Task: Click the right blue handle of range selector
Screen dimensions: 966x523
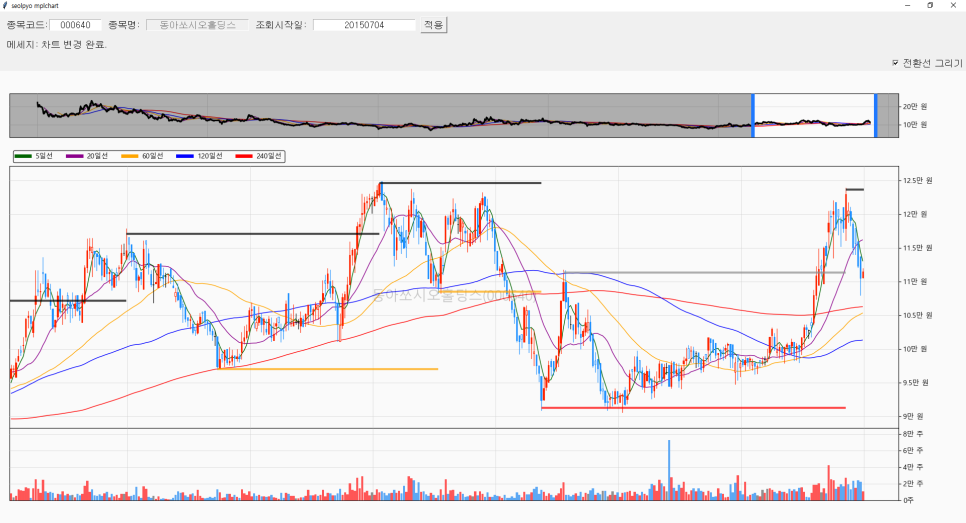Action: tap(875, 115)
